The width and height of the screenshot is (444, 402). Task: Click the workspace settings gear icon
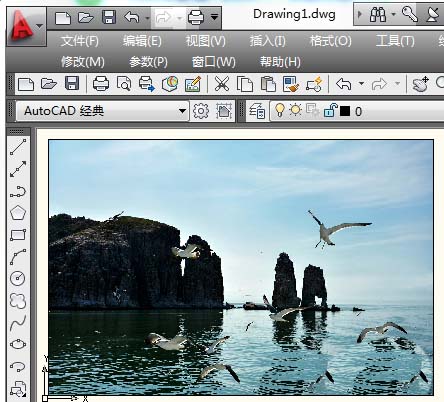pyautogui.click(x=201, y=111)
